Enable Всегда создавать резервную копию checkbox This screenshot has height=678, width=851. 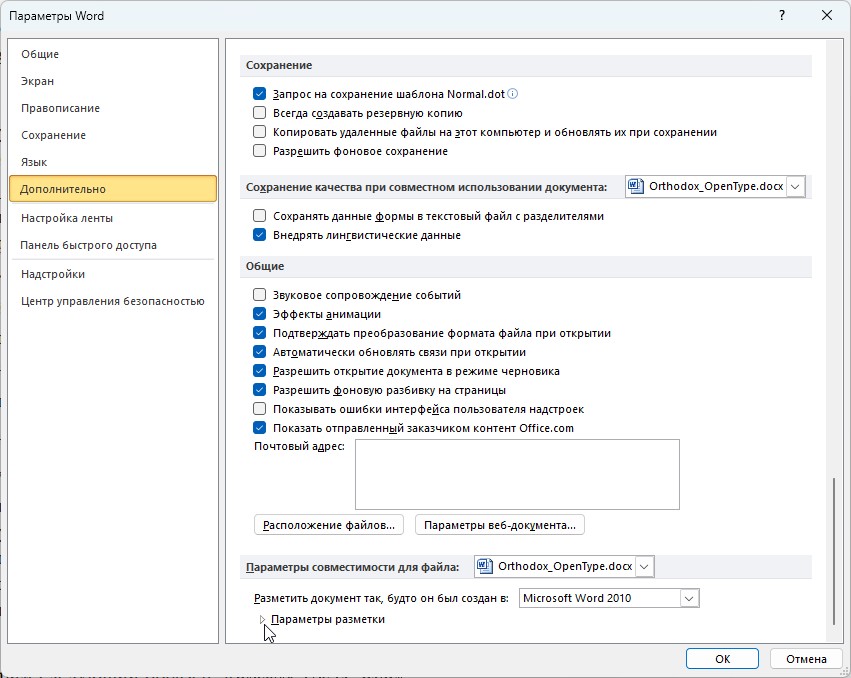(259, 113)
